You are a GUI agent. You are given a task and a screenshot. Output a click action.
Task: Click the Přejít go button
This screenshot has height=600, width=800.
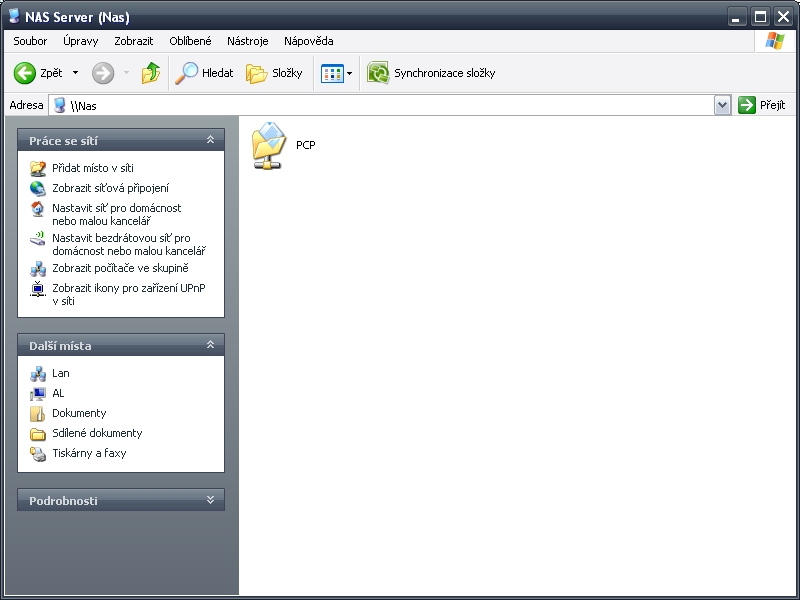762,105
